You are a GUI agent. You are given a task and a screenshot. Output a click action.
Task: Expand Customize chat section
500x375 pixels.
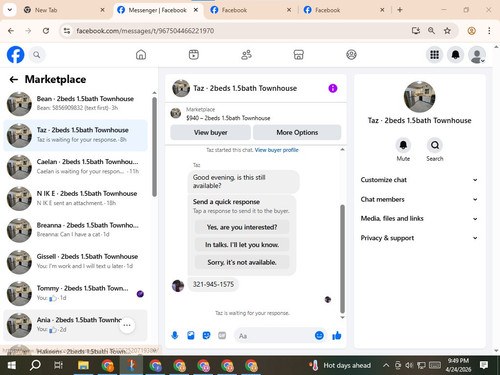point(419,180)
